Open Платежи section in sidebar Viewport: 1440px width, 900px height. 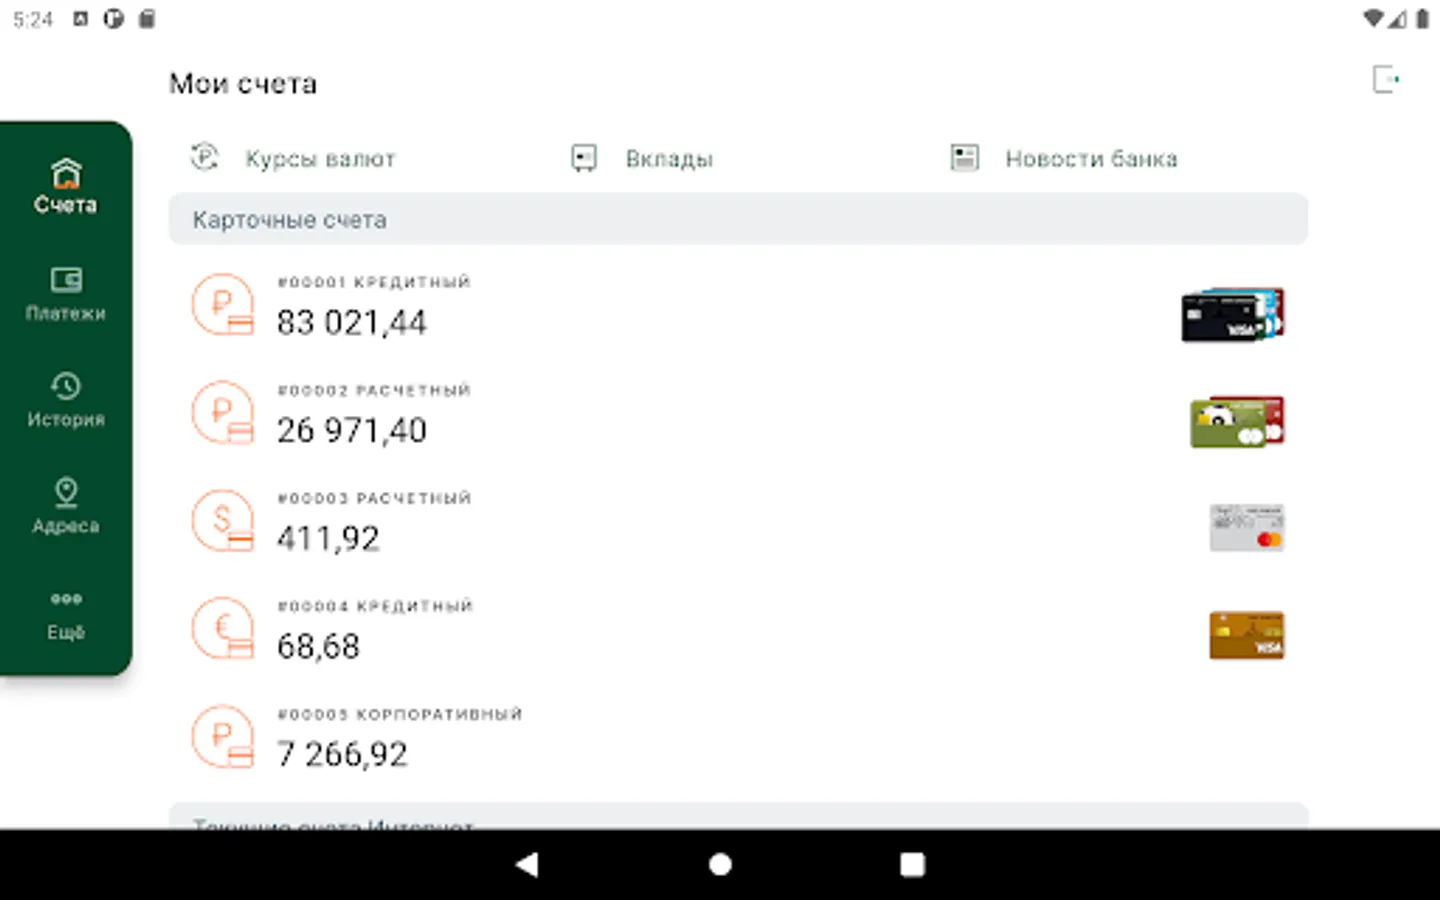point(66,294)
